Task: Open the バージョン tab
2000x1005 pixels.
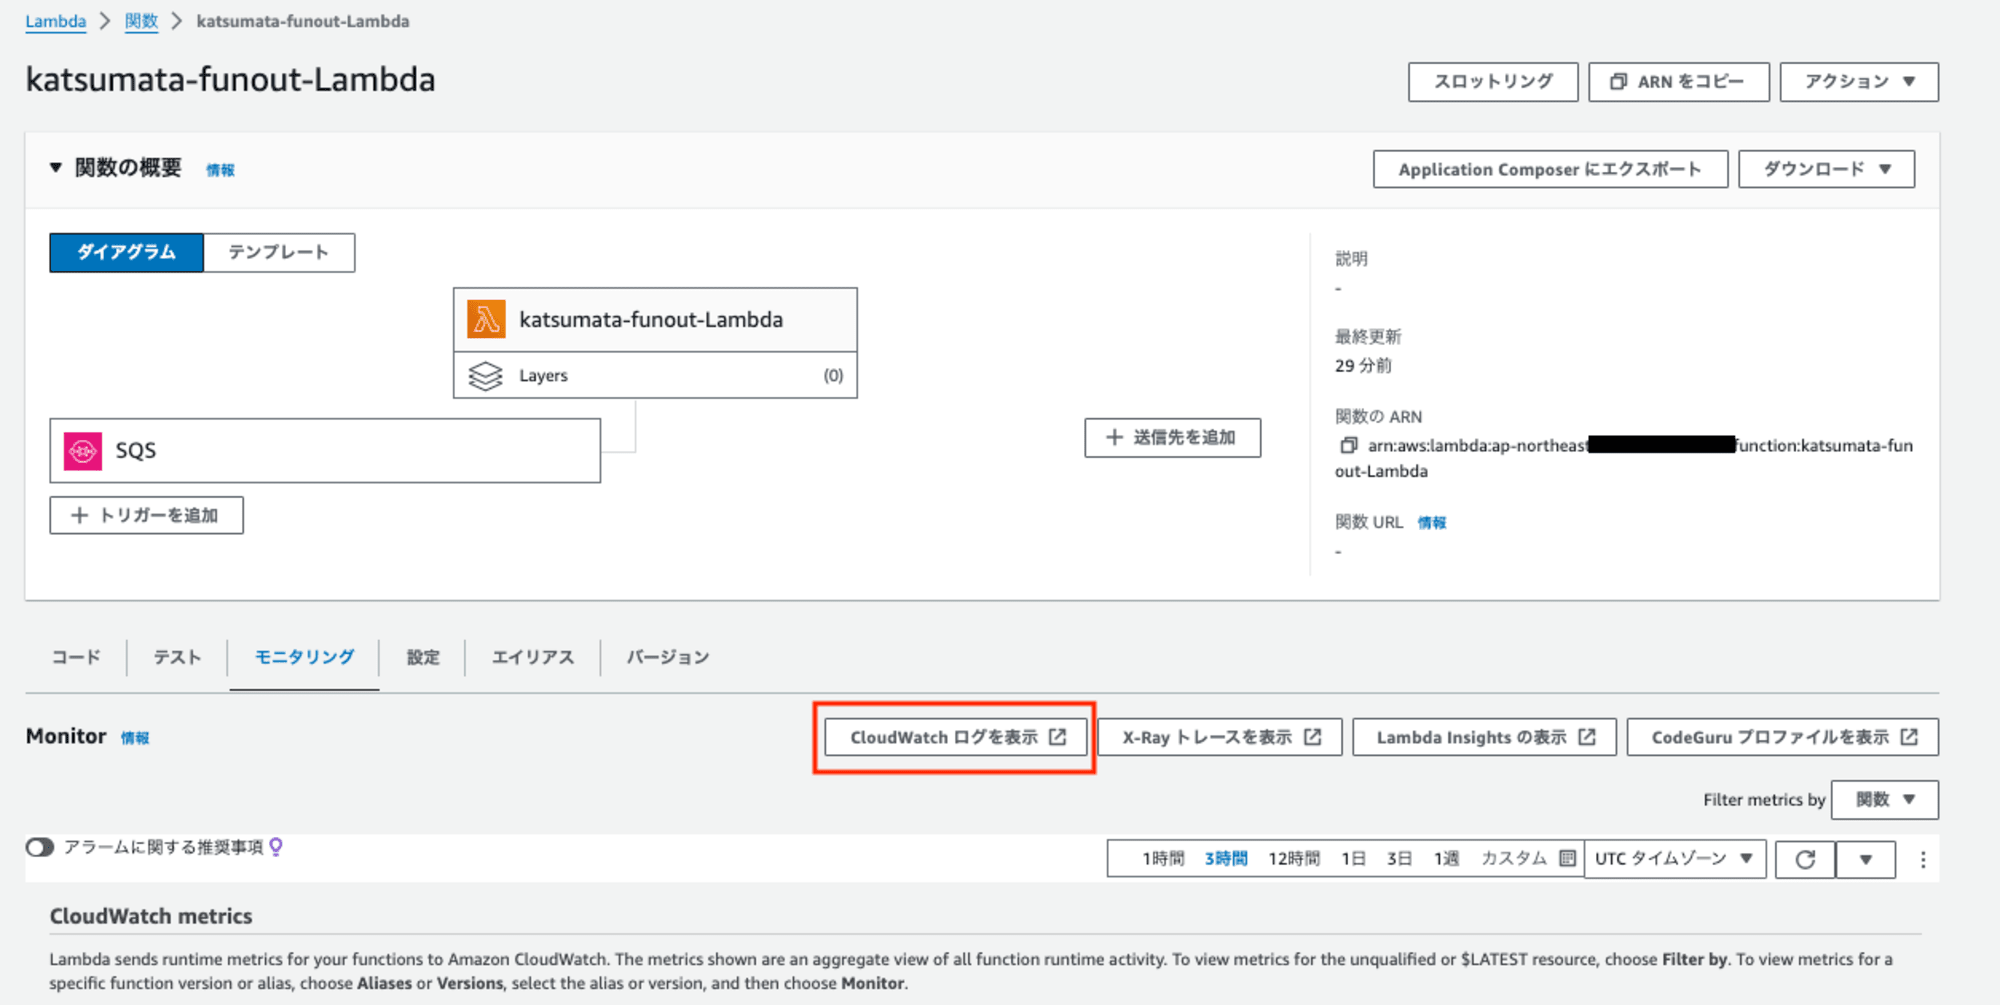Action: coord(668,657)
